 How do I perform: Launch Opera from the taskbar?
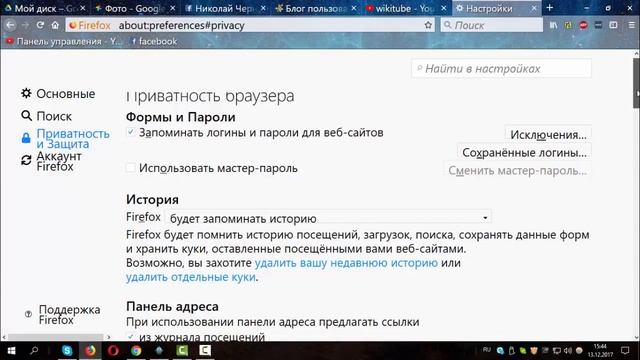tap(113, 351)
